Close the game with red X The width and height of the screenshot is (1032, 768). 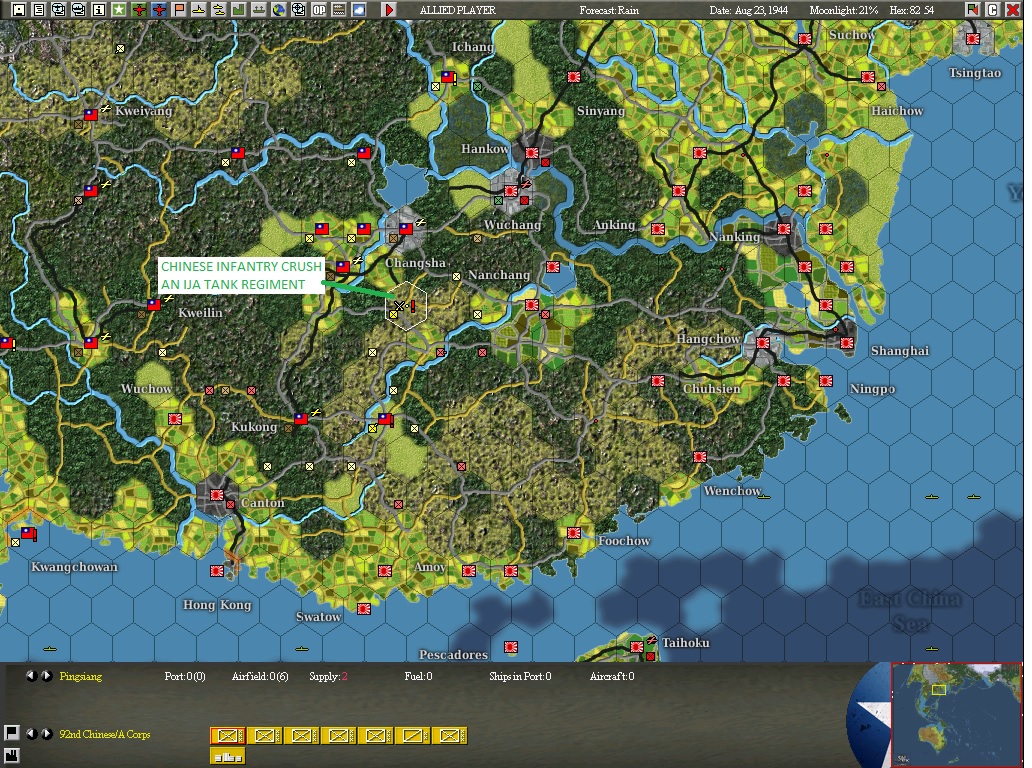[x=1013, y=10]
